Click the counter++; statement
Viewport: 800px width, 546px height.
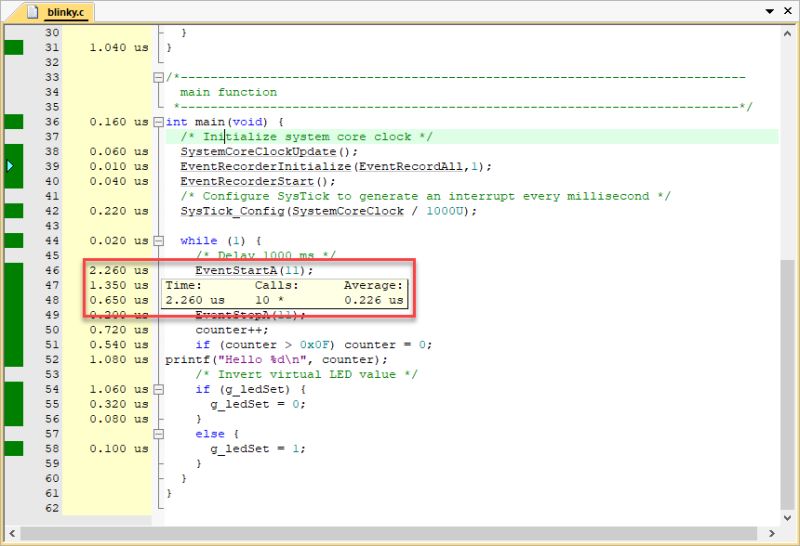coord(232,330)
